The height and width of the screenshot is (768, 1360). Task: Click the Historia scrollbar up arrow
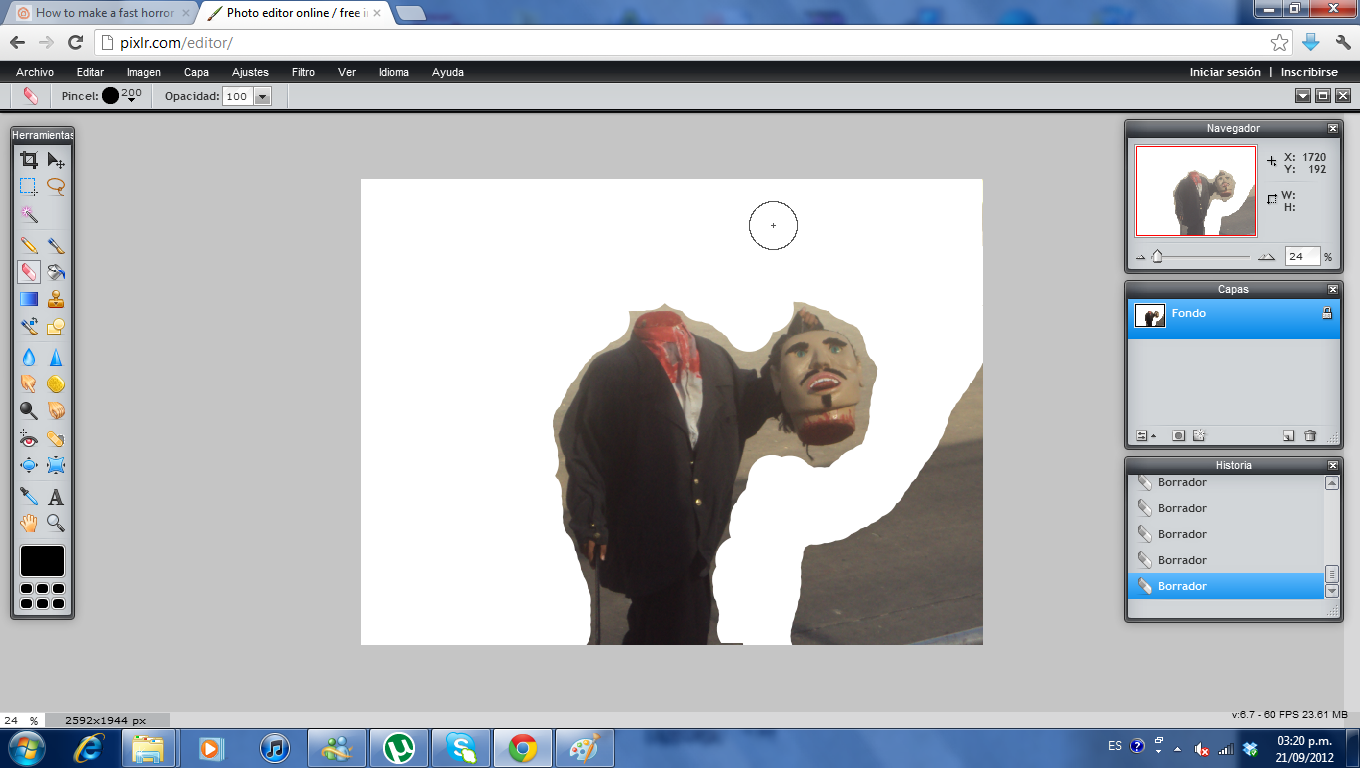coord(1332,483)
